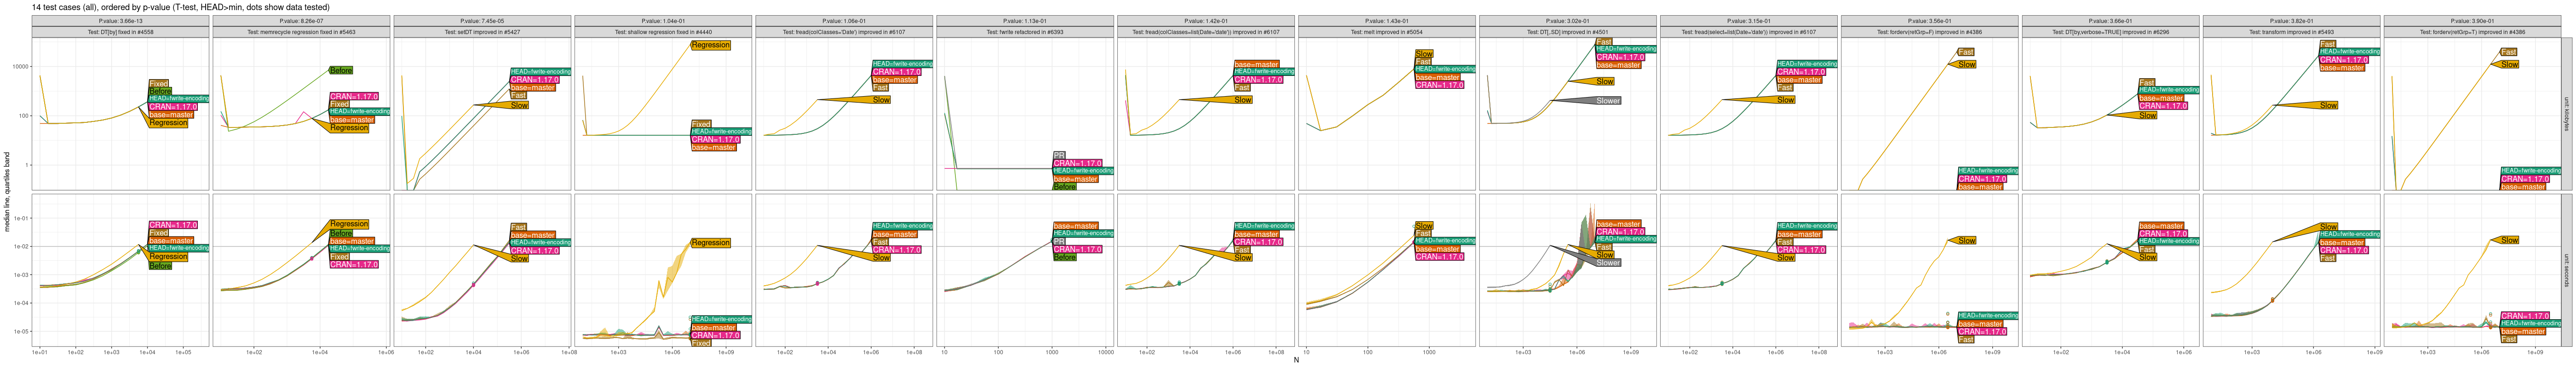Select the 'P.value: 1.06e-01' facet header
Viewport: 2576px width, 368px height.
(x=844, y=21)
